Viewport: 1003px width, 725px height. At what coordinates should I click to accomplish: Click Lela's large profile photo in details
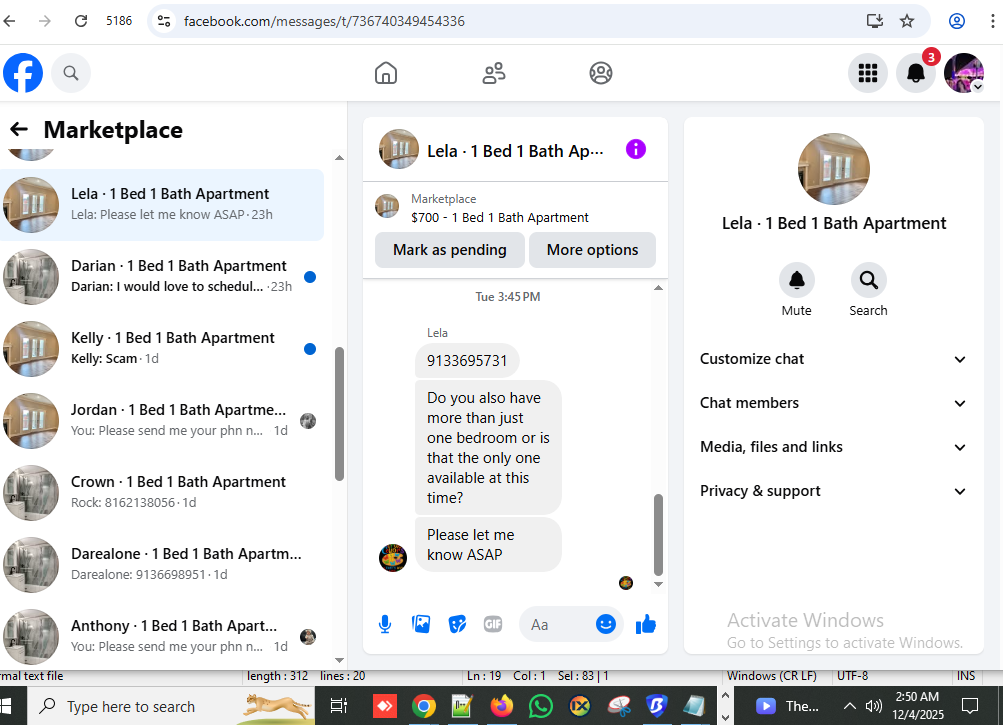(833, 169)
